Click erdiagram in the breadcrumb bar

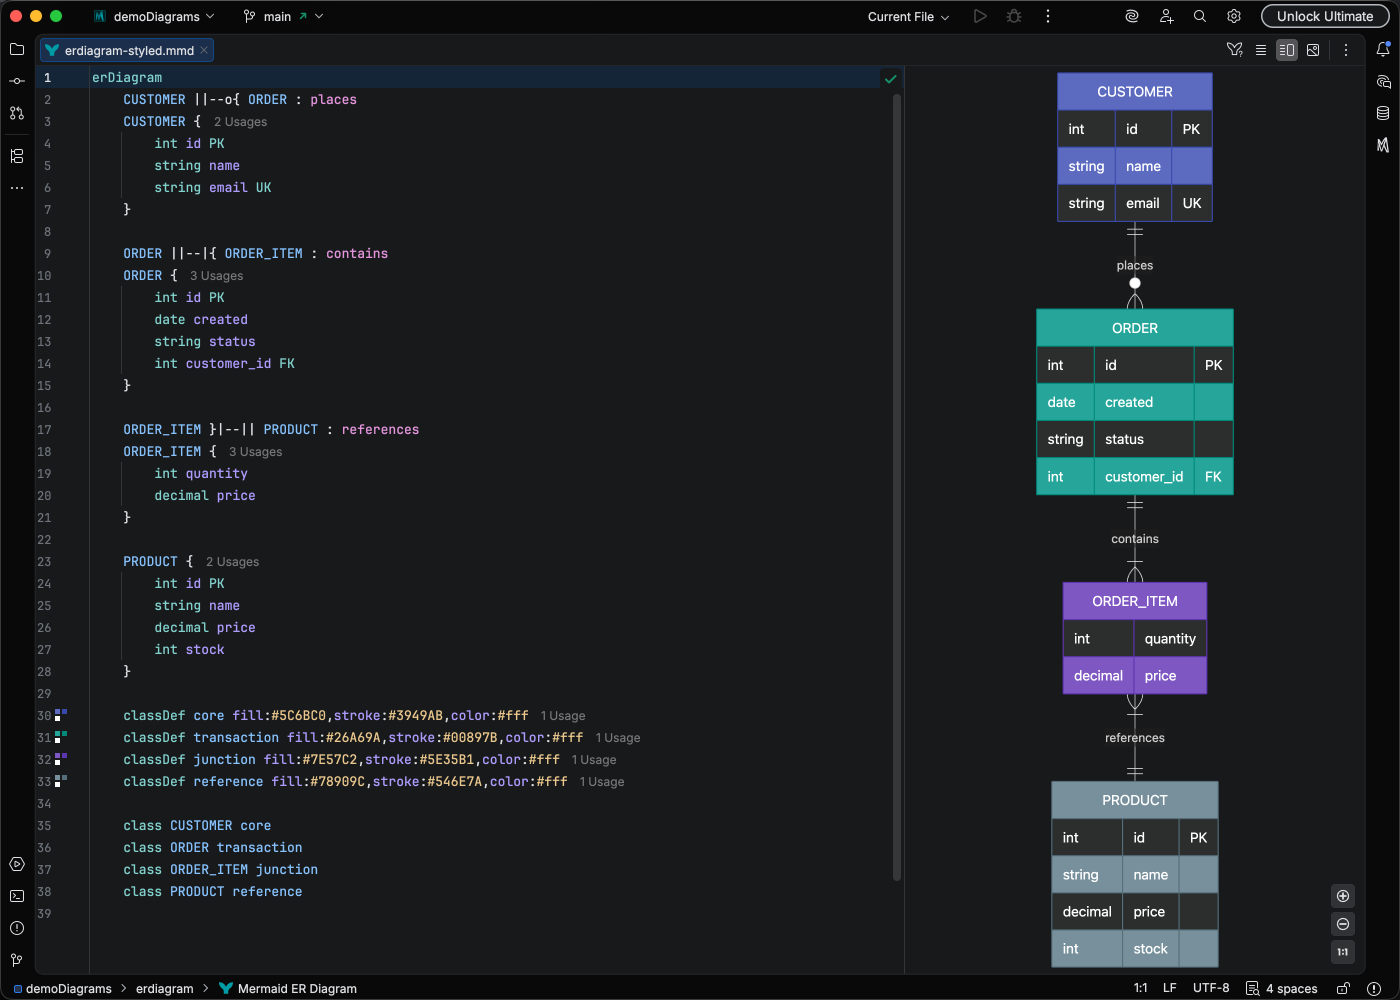[x=164, y=988]
